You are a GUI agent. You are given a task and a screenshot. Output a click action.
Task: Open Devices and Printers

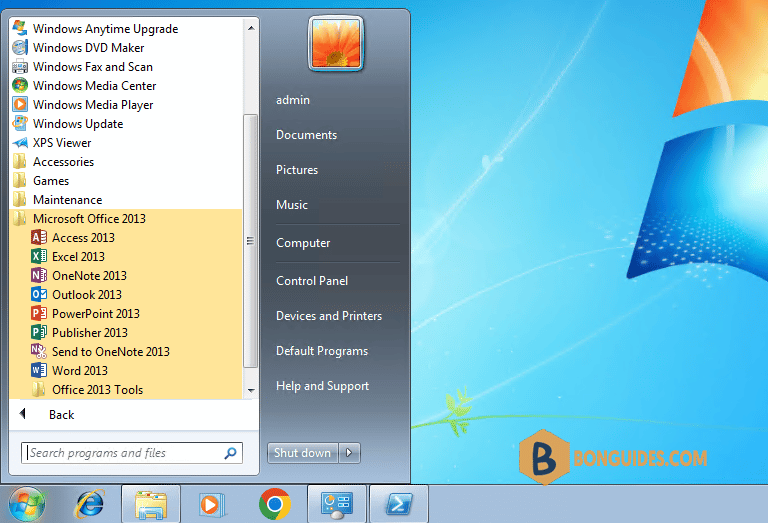[x=329, y=316]
